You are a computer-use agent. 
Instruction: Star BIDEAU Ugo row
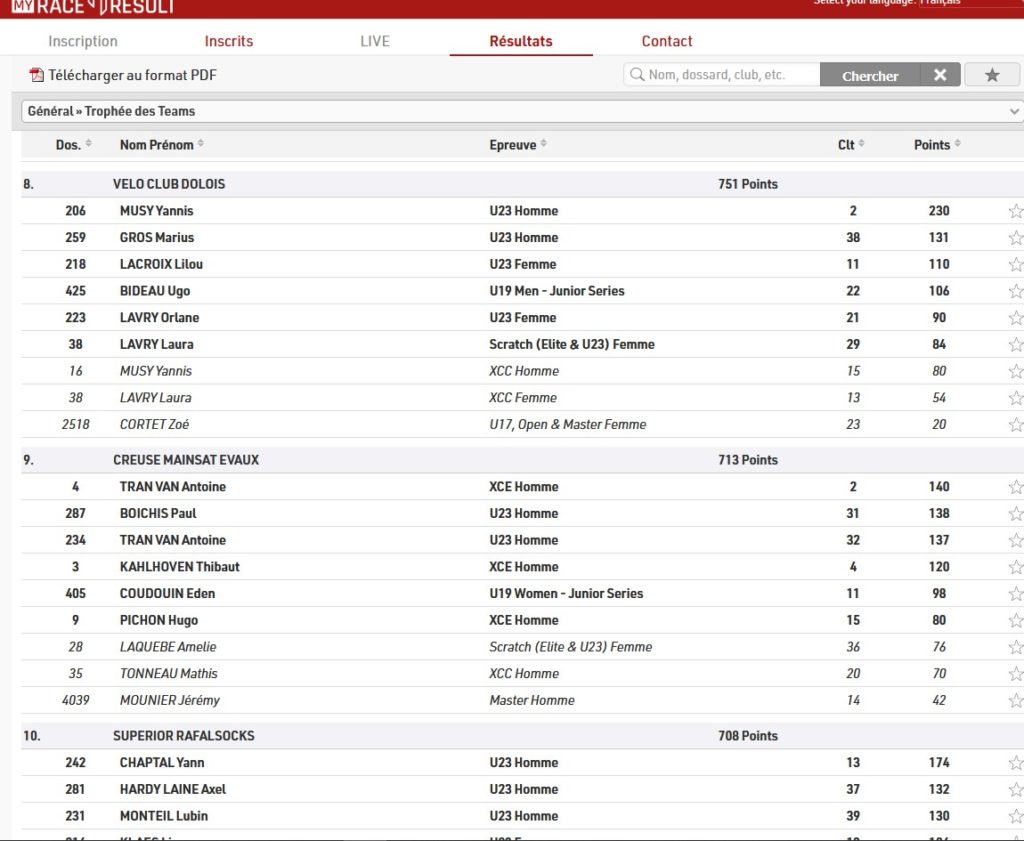(1016, 291)
